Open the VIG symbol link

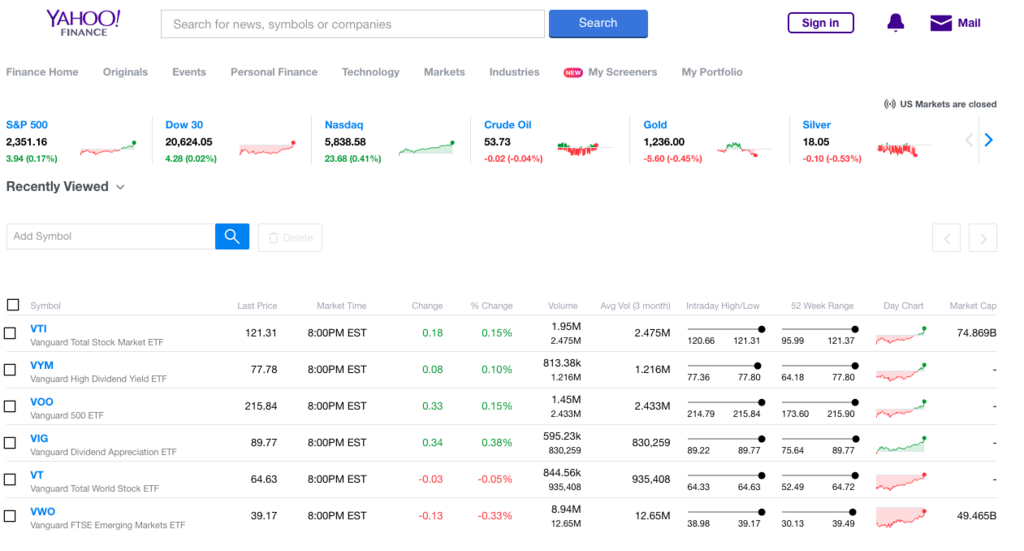pyautogui.click(x=39, y=439)
